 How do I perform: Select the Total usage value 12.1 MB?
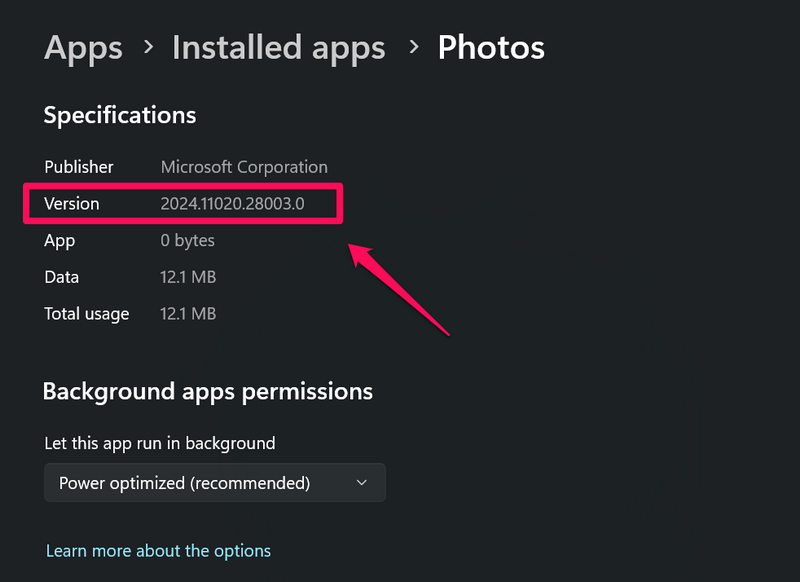[x=188, y=314]
